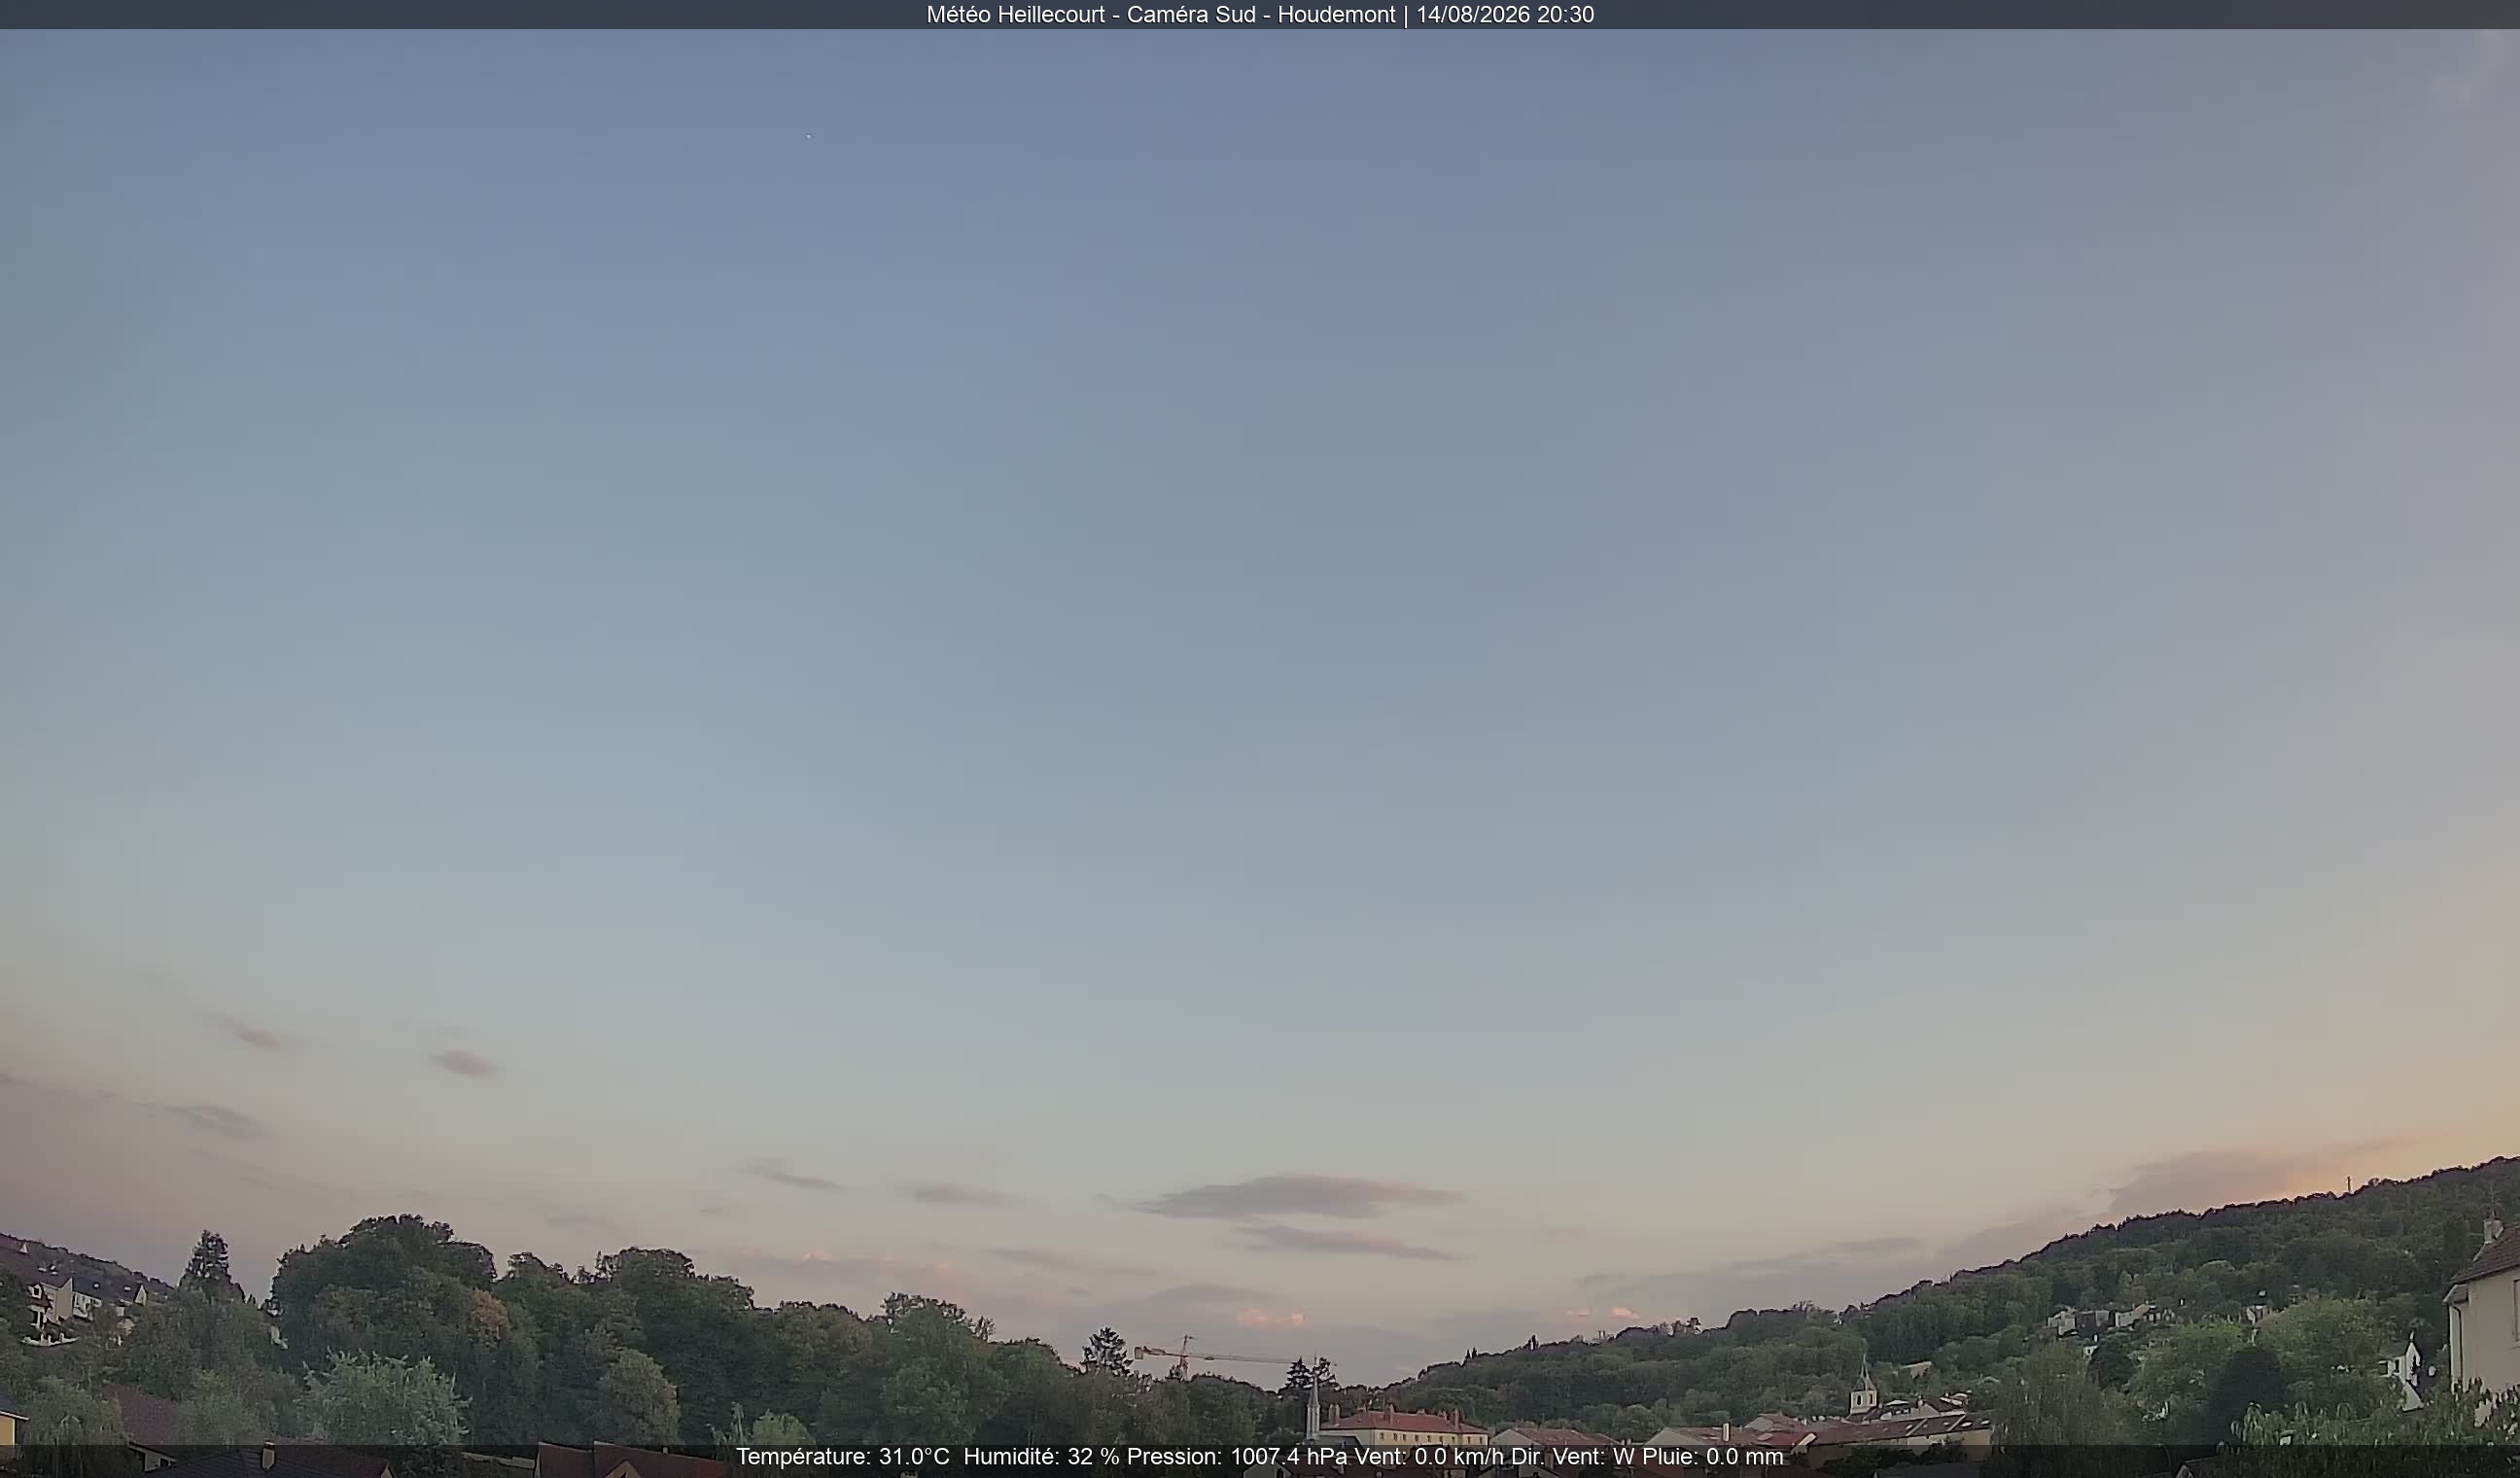The height and width of the screenshot is (1478, 2520).
Task: Select the date "14/08/2026" in the header
Action: [x=1472, y=15]
